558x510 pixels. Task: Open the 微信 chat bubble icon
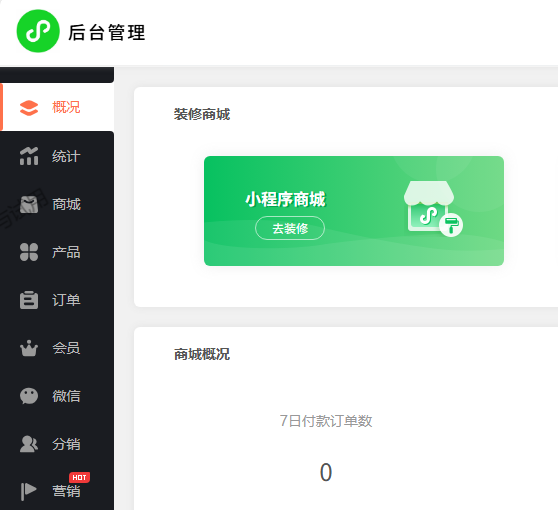[x=29, y=396]
